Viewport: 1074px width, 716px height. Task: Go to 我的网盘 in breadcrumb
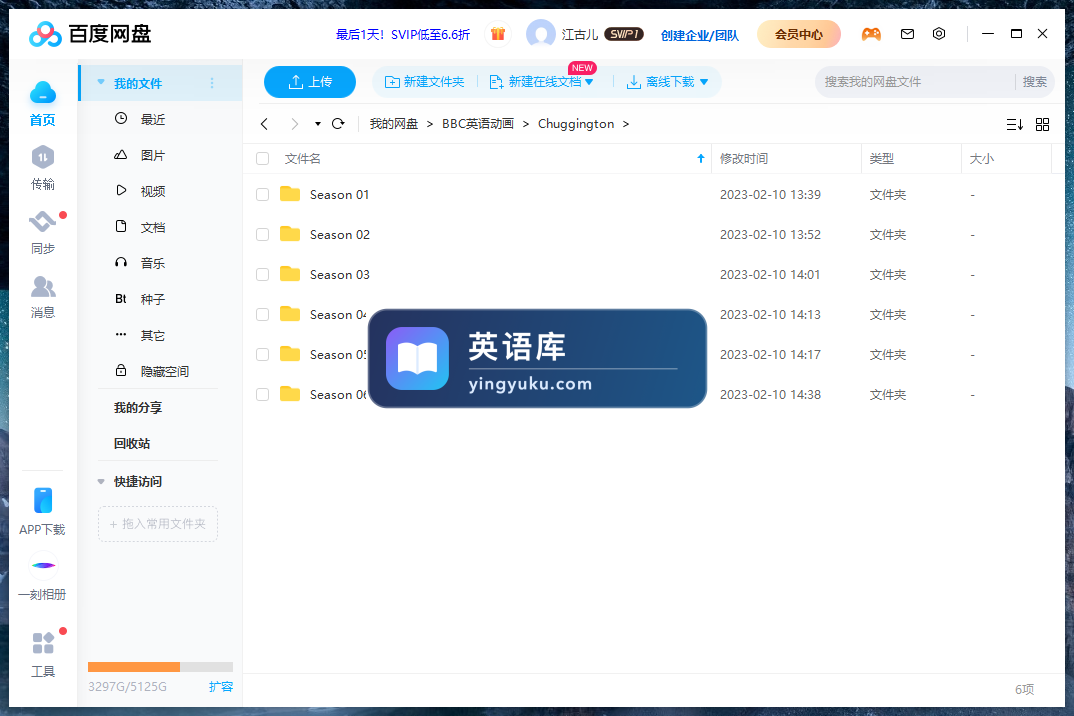394,124
